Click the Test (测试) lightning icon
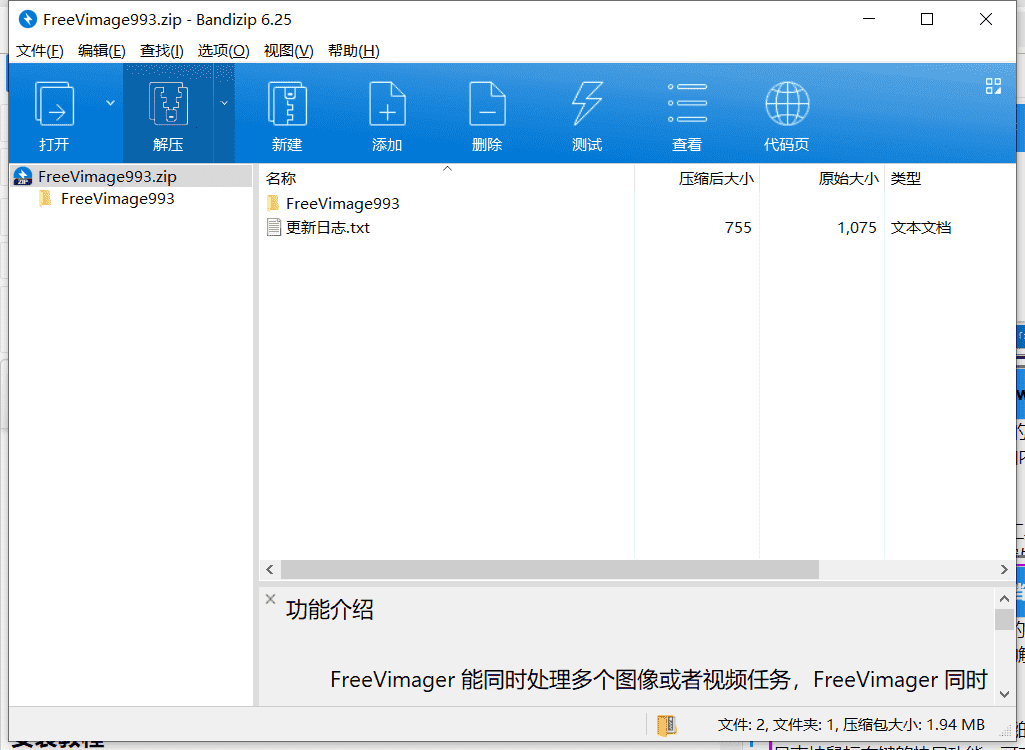The width and height of the screenshot is (1025, 750). click(x=587, y=105)
